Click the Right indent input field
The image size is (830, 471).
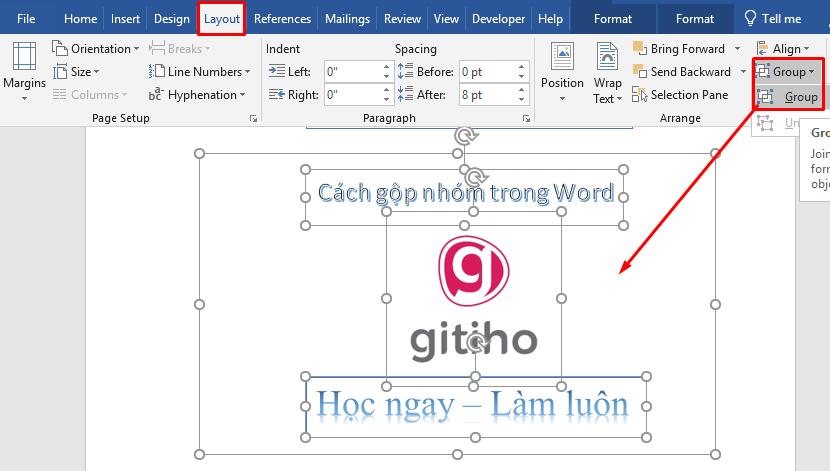(353, 95)
